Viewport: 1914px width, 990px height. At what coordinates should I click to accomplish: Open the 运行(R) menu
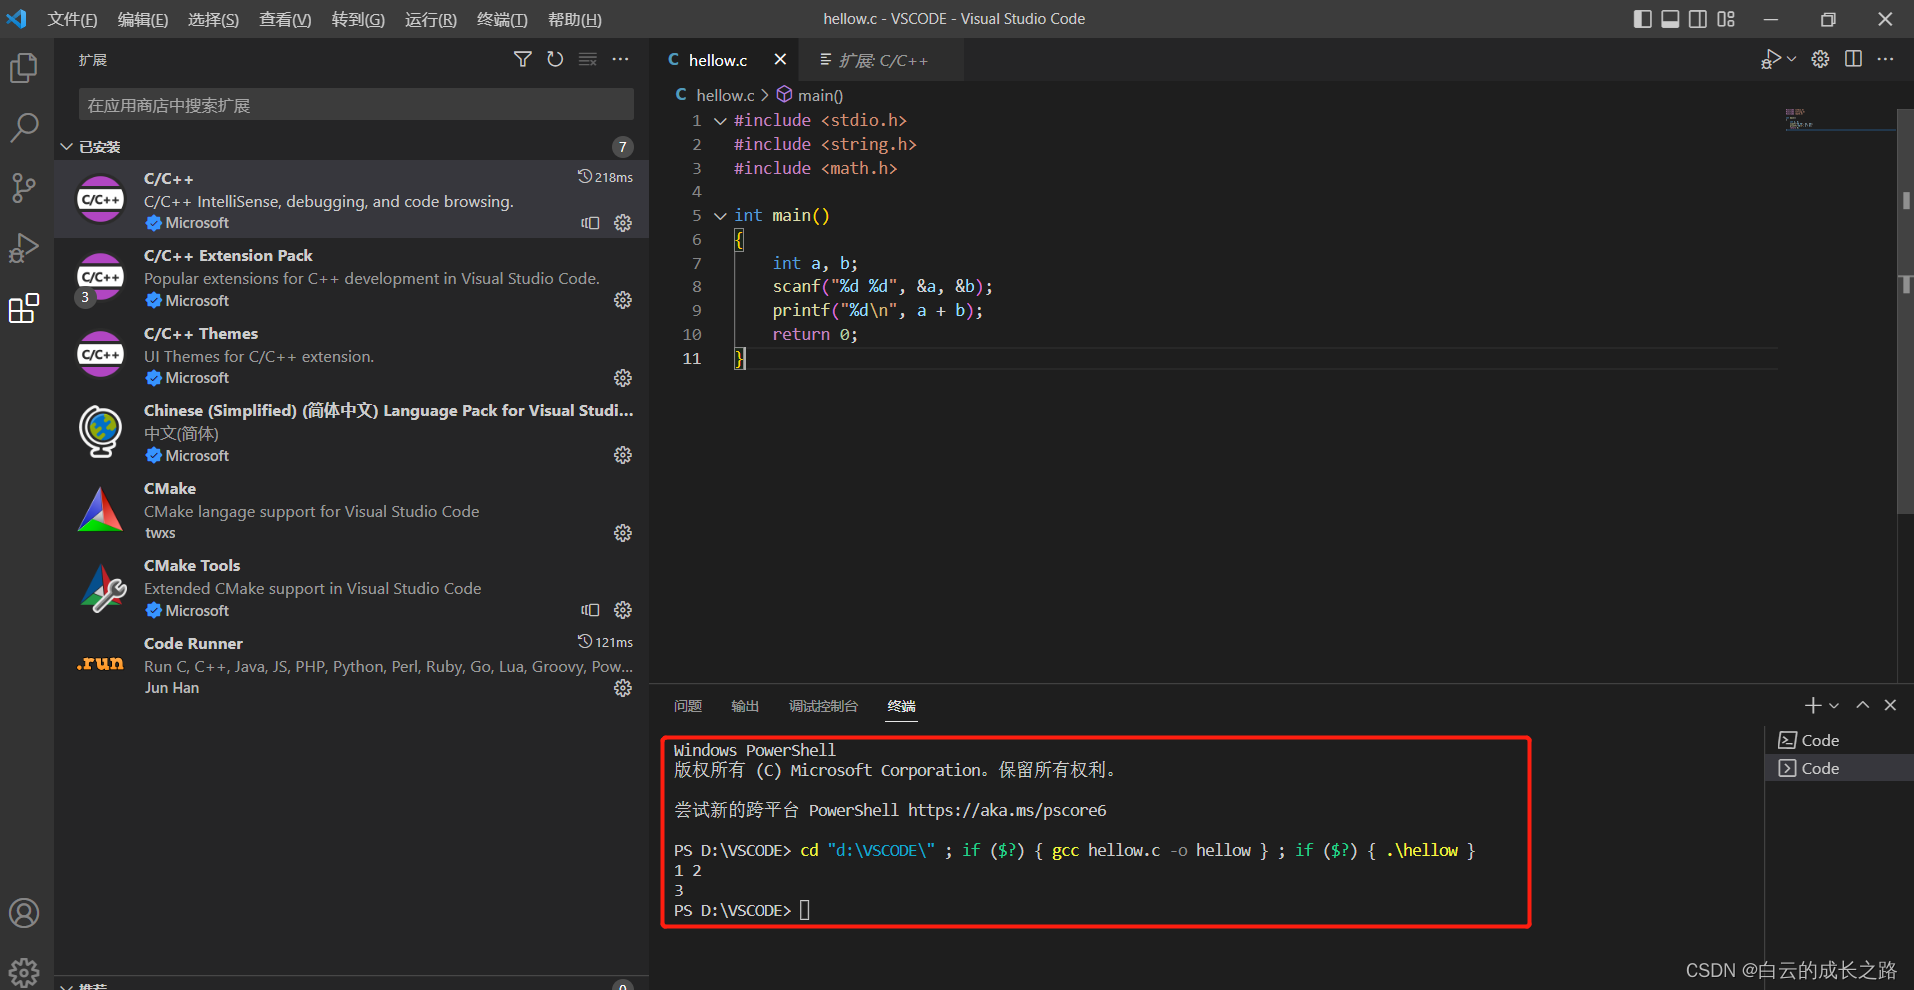pos(430,20)
